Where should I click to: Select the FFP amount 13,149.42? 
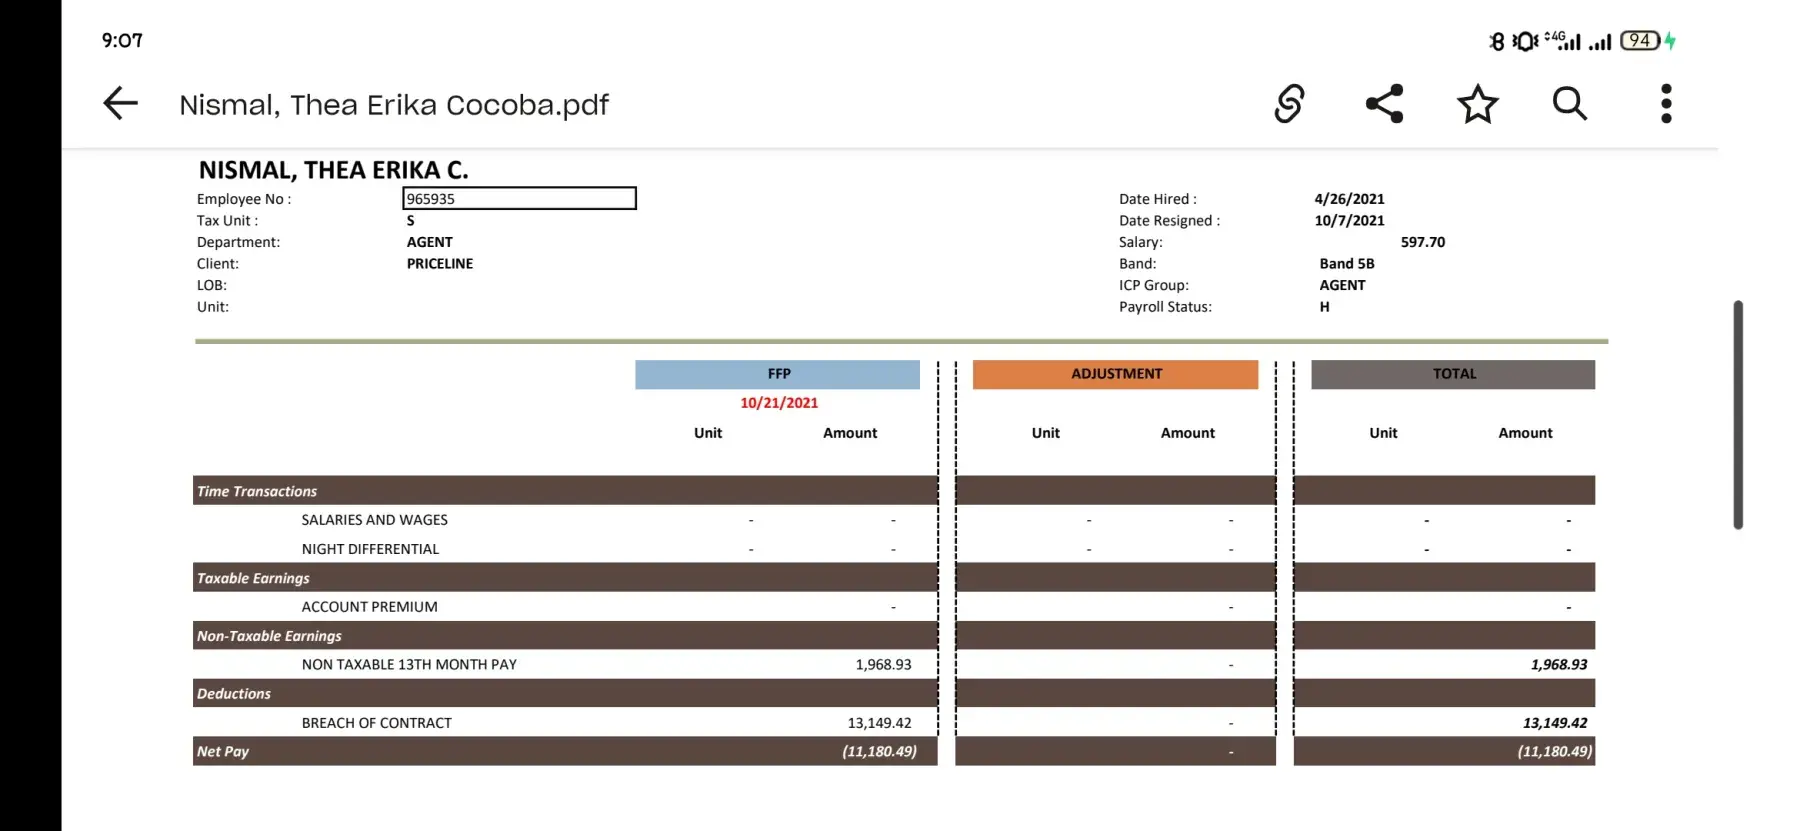[880, 723]
